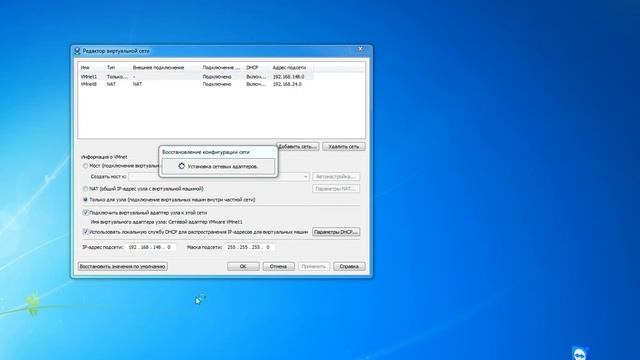Click Восстановить значения по умолчанию button
Viewport: 640px width, 360px height.
coord(122,266)
